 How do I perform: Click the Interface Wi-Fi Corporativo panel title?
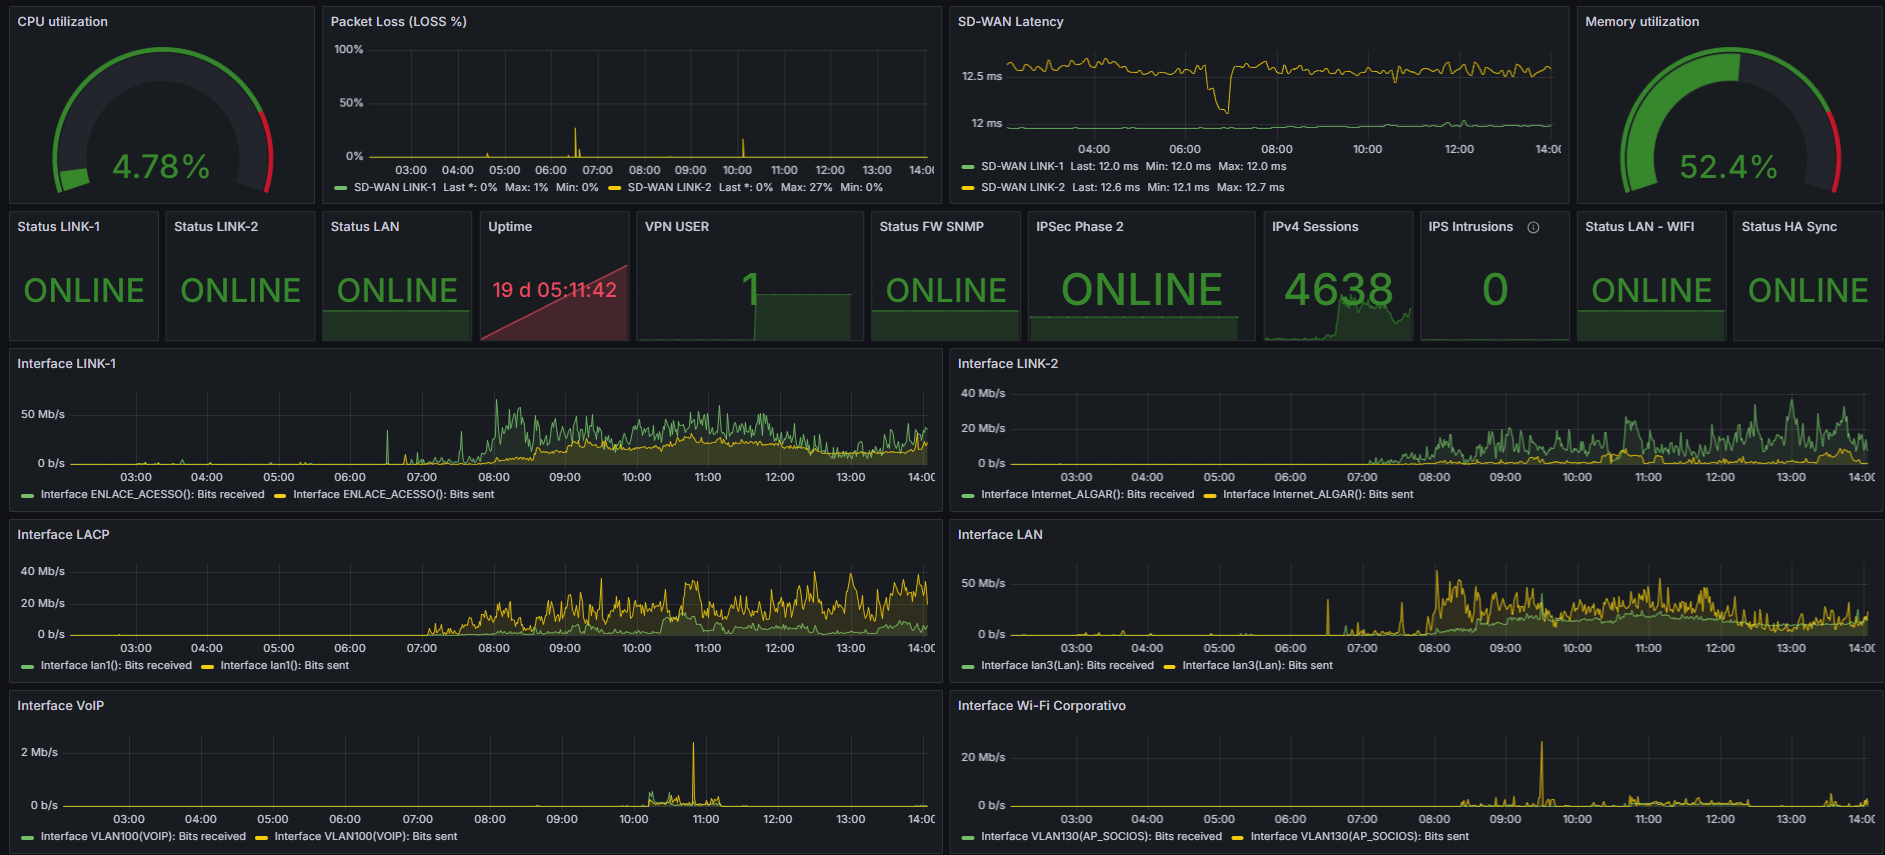[1041, 705]
